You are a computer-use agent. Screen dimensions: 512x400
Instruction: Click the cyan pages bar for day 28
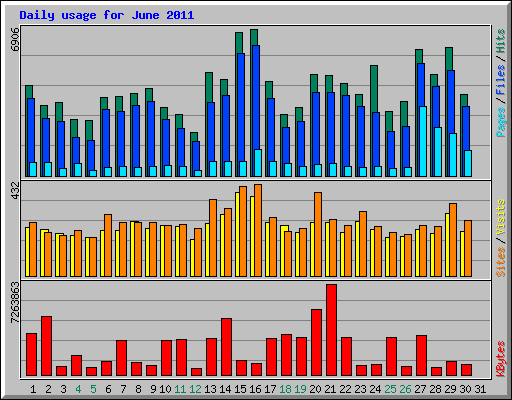click(x=438, y=152)
